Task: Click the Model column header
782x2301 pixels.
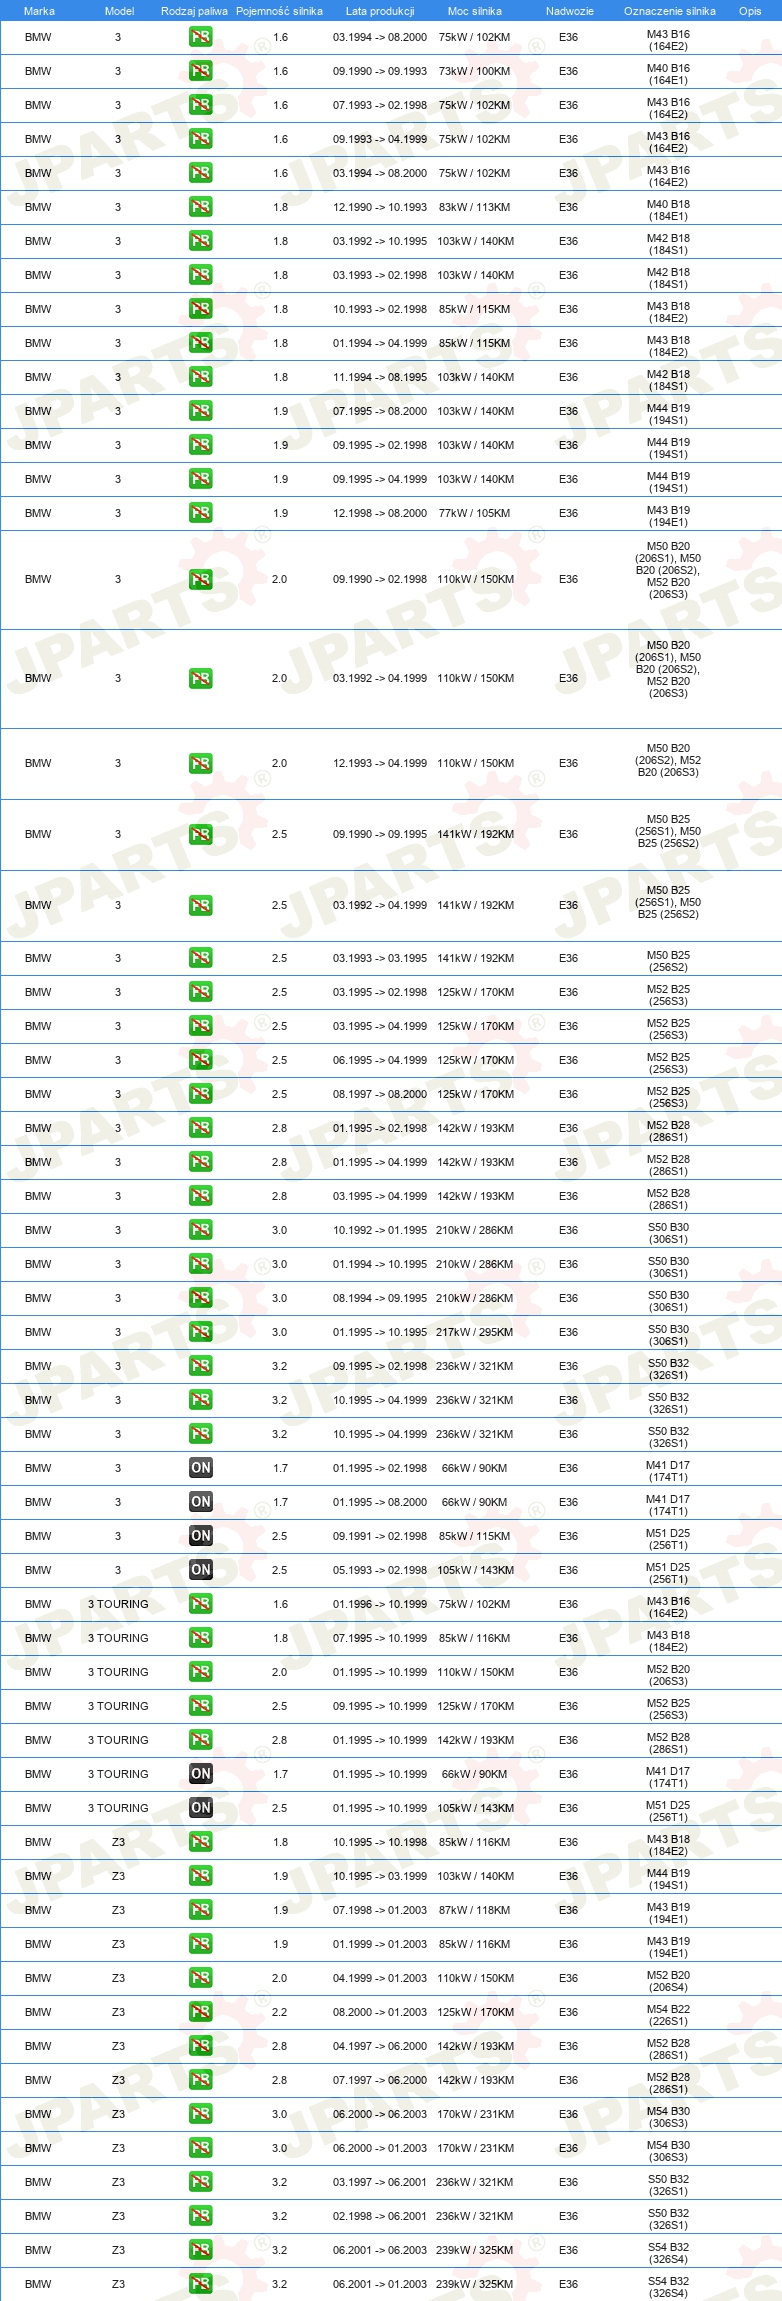Action: pyautogui.click(x=119, y=11)
